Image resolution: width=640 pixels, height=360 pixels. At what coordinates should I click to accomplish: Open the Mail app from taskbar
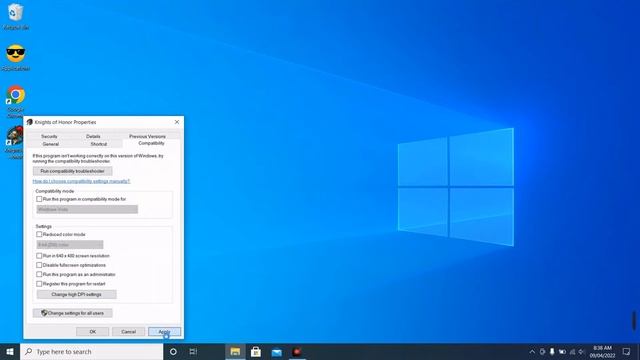click(x=276, y=352)
